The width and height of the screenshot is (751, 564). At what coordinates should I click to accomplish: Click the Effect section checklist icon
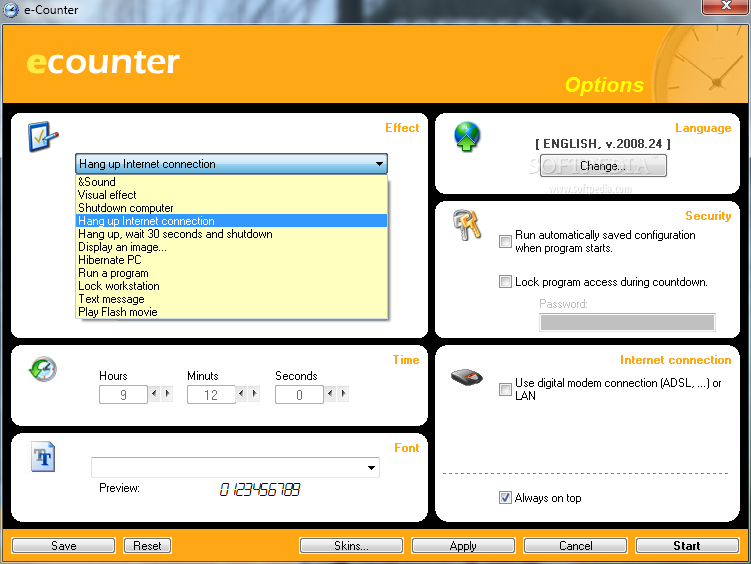point(43,137)
